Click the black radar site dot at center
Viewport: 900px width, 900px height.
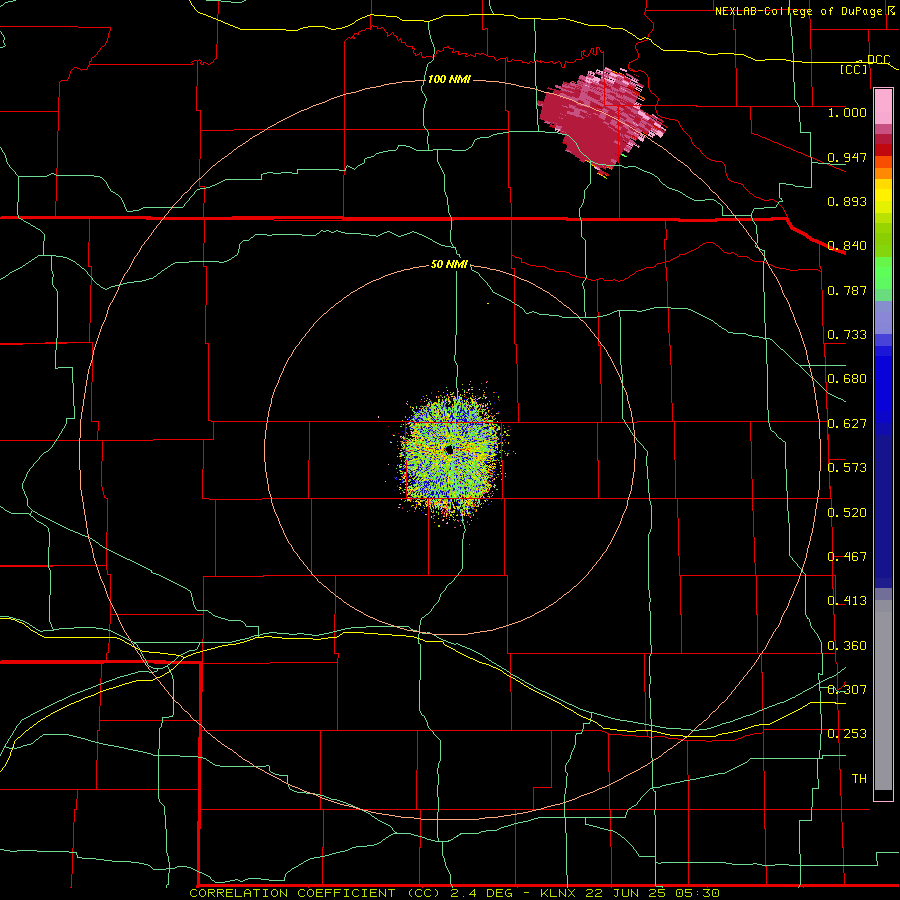pyautogui.click(x=449, y=450)
